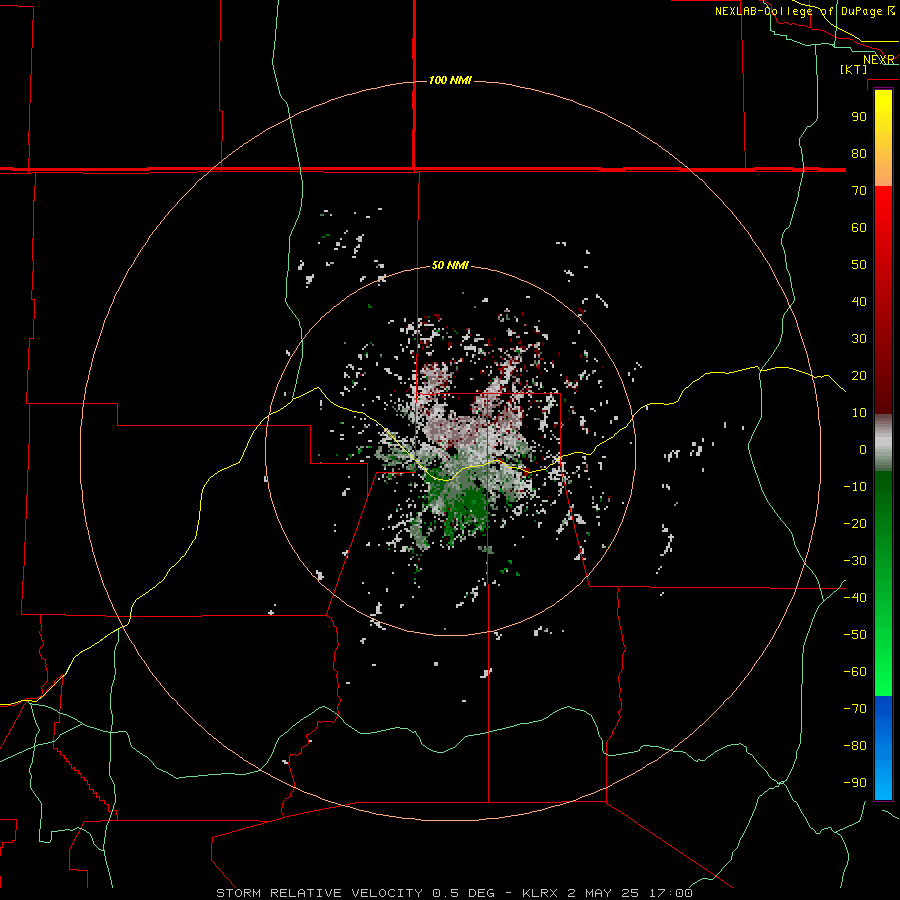The width and height of the screenshot is (900, 900).
Task: Click the -50 value on velocity scale
Action: click(x=855, y=635)
